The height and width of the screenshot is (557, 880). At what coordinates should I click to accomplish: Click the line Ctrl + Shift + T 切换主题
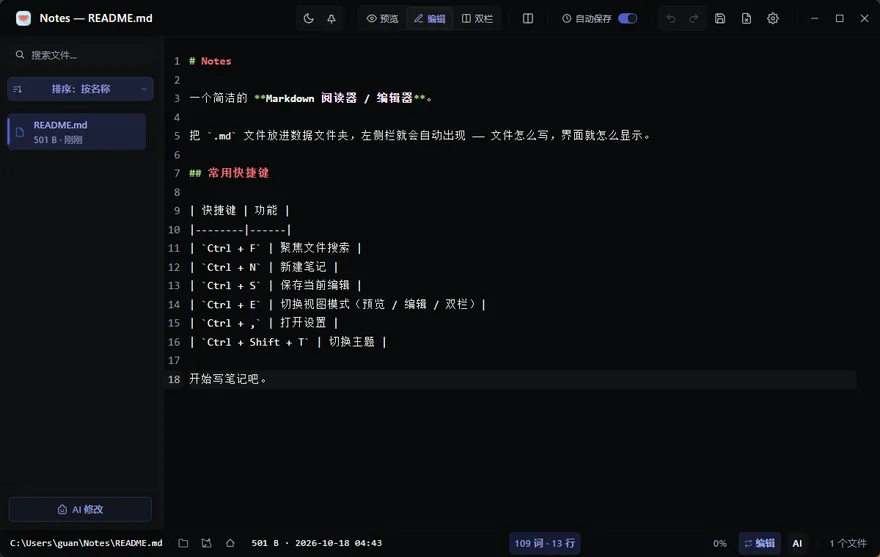287,342
